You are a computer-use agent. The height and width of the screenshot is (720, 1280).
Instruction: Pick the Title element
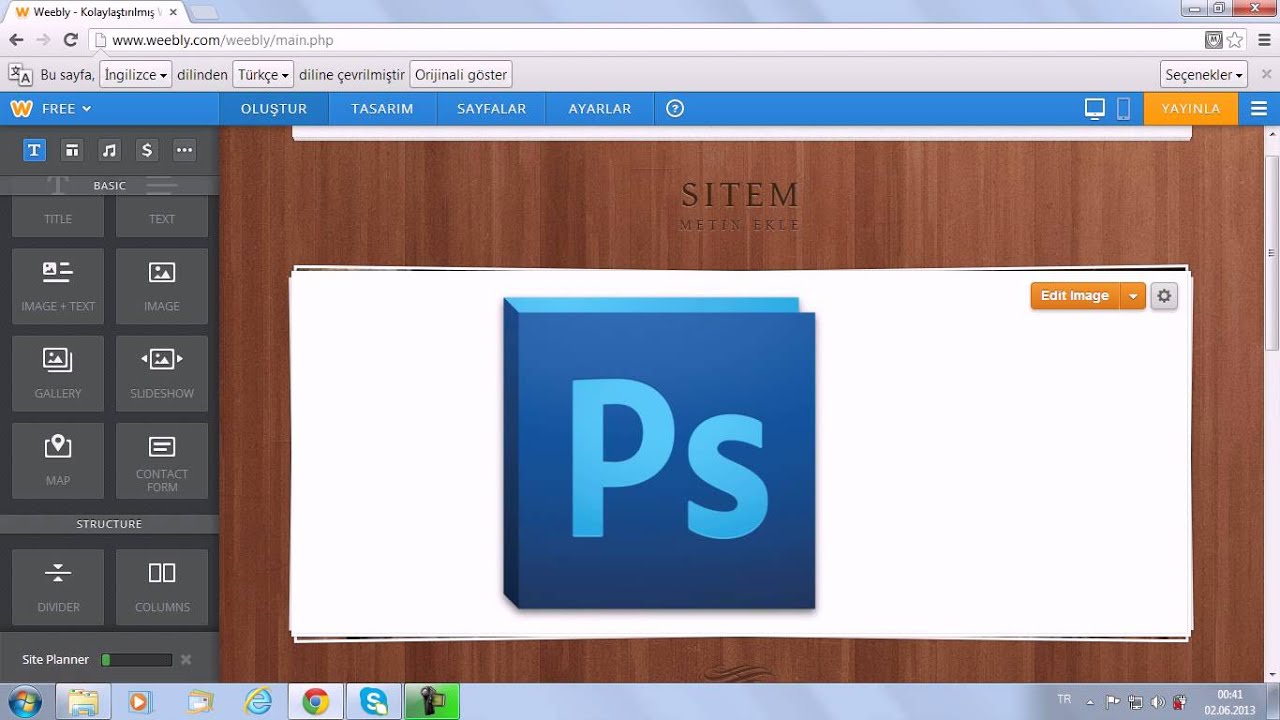tap(58, 217)
